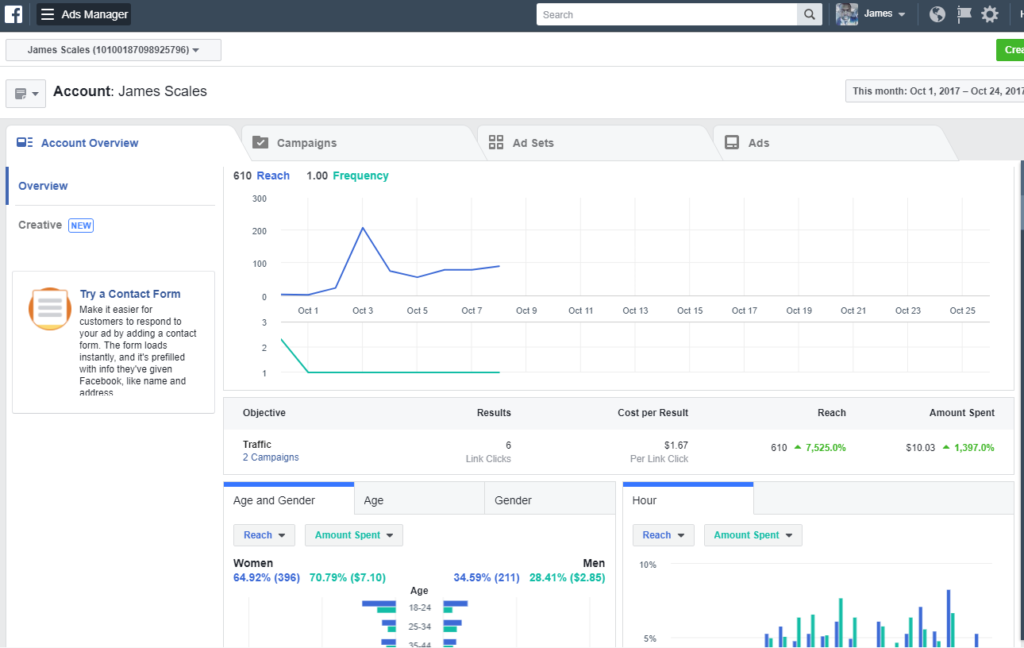Click the Ads tab square icon
The image size is (1024, 648).
coord(732,142)
